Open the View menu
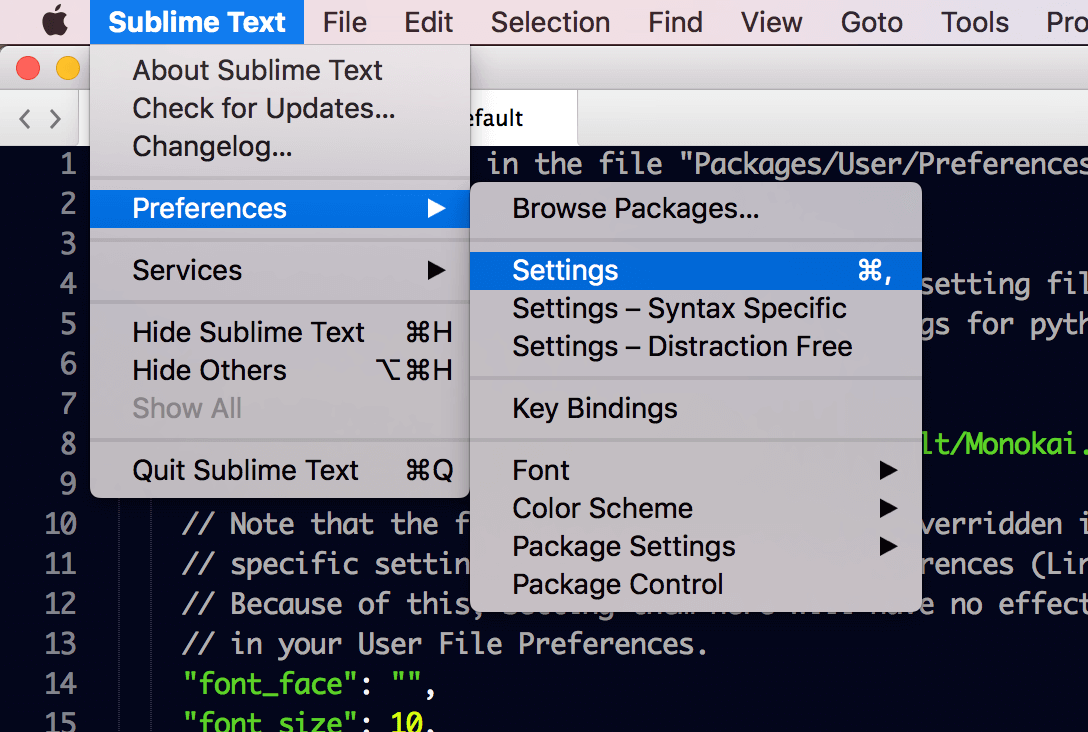The width and height of the screenshot is (1088, 732). click(772, 22)
